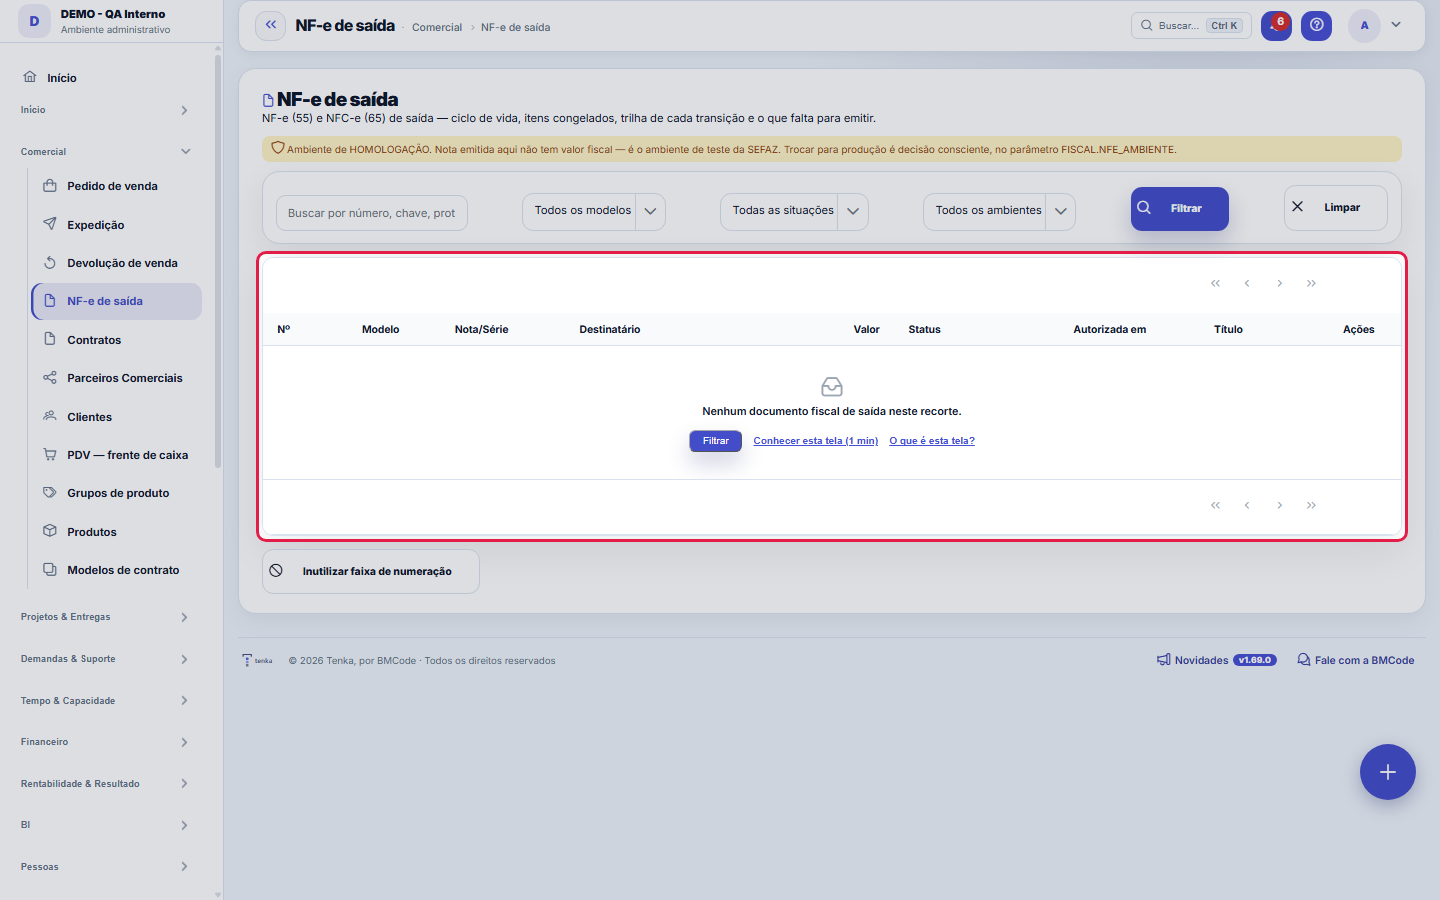Open the Todos os ambientes dropdown
Screen dimensions: 1440x900
click(x=999, y=211)
